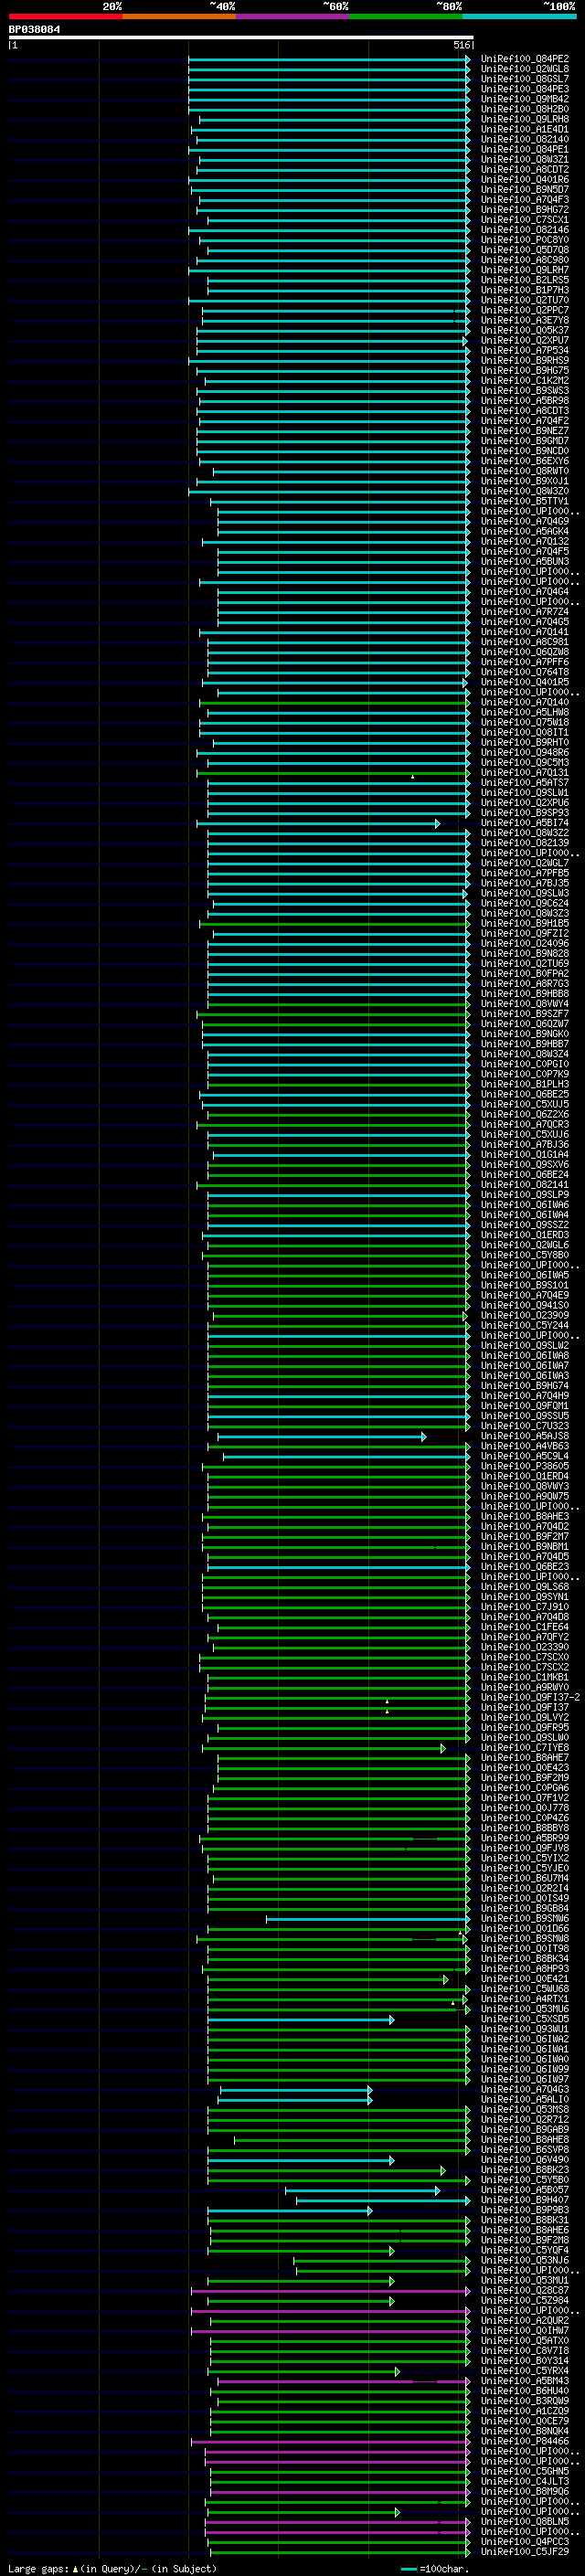Screen dimensions: 585x2576
Task: Click the short green alignment bar for C5Z984
Action: coord(301,2301)
